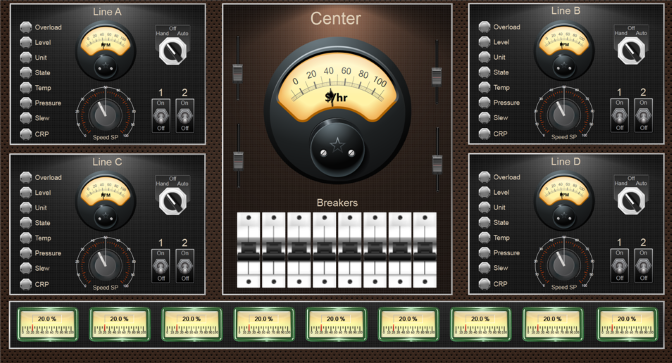Click the Line B RPM meter
672x363 pixels.
pyautogui.click(x=564, y=51)
